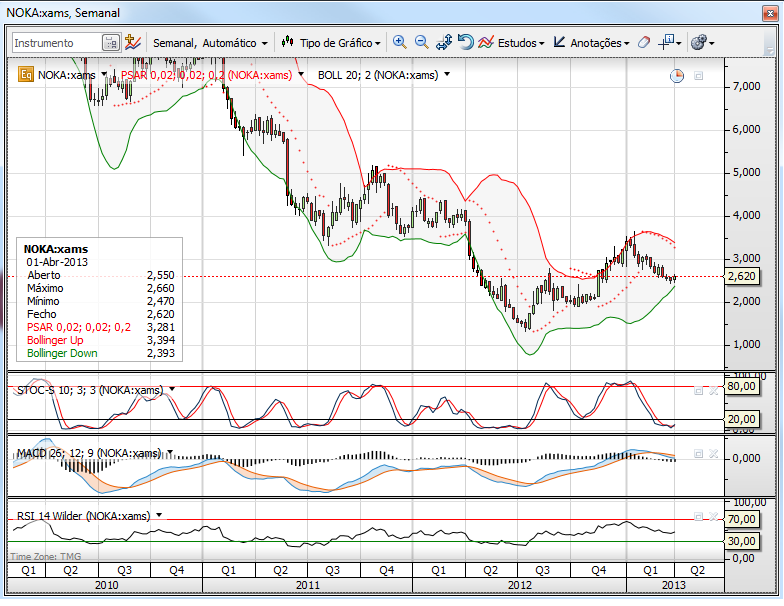The image size is (784, 606).
Task: Maximize the STOC-S indicator panel
Action: 698,390
